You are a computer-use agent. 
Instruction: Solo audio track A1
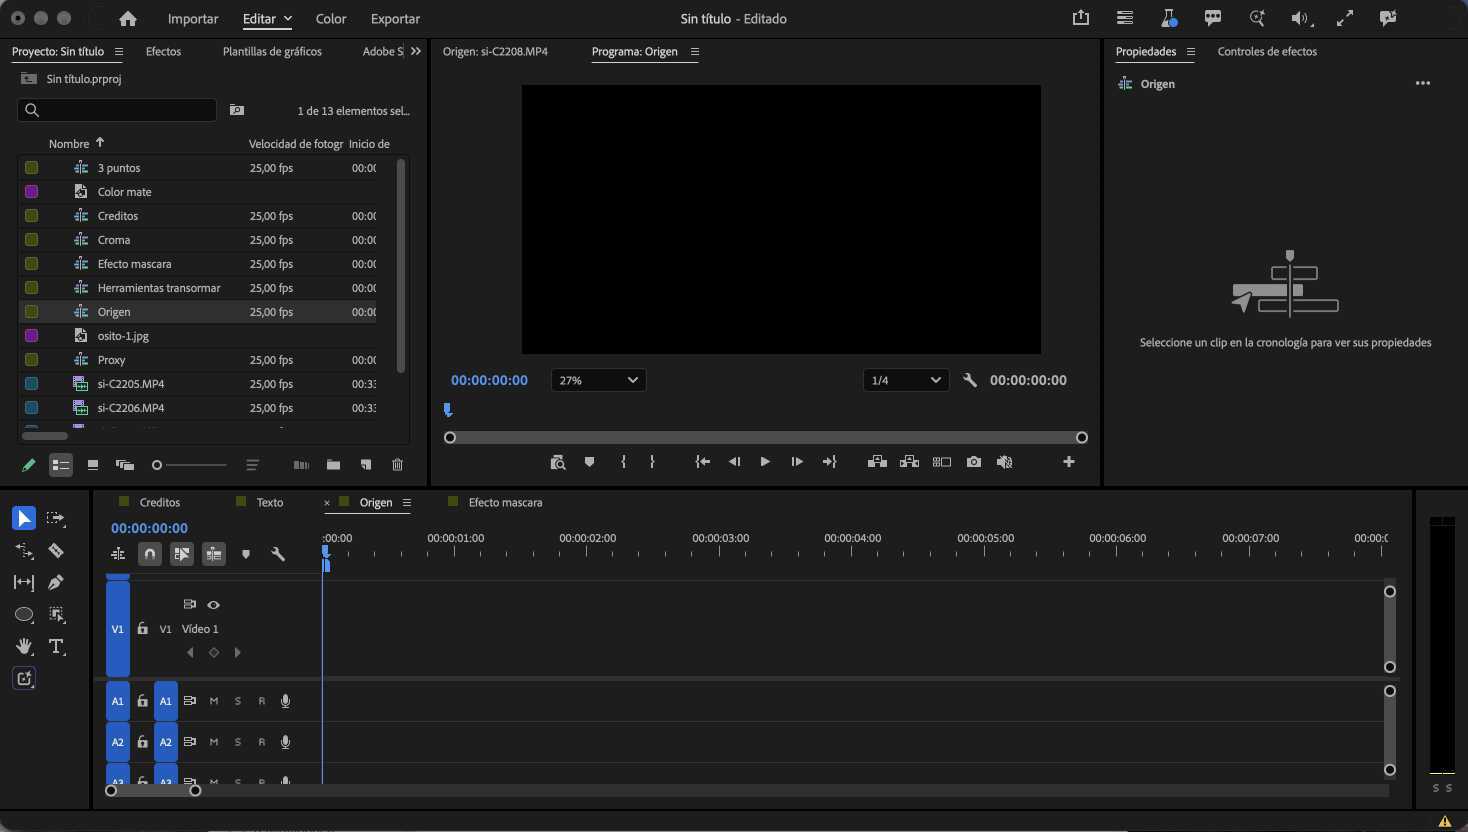pyautogui.click(x=238, y=701)
